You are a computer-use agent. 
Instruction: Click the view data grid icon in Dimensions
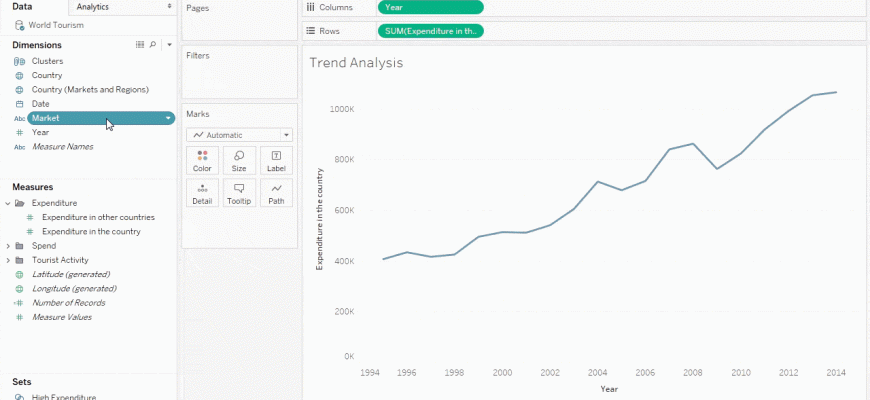[140, 45]
